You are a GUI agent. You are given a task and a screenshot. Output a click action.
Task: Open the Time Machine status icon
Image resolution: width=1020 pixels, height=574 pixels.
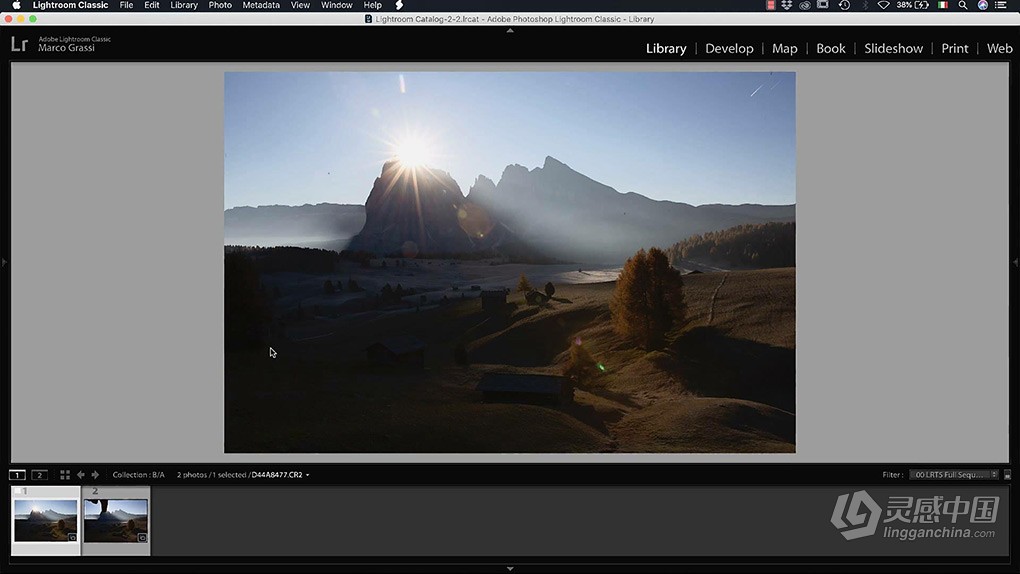[x=844, y=5]
